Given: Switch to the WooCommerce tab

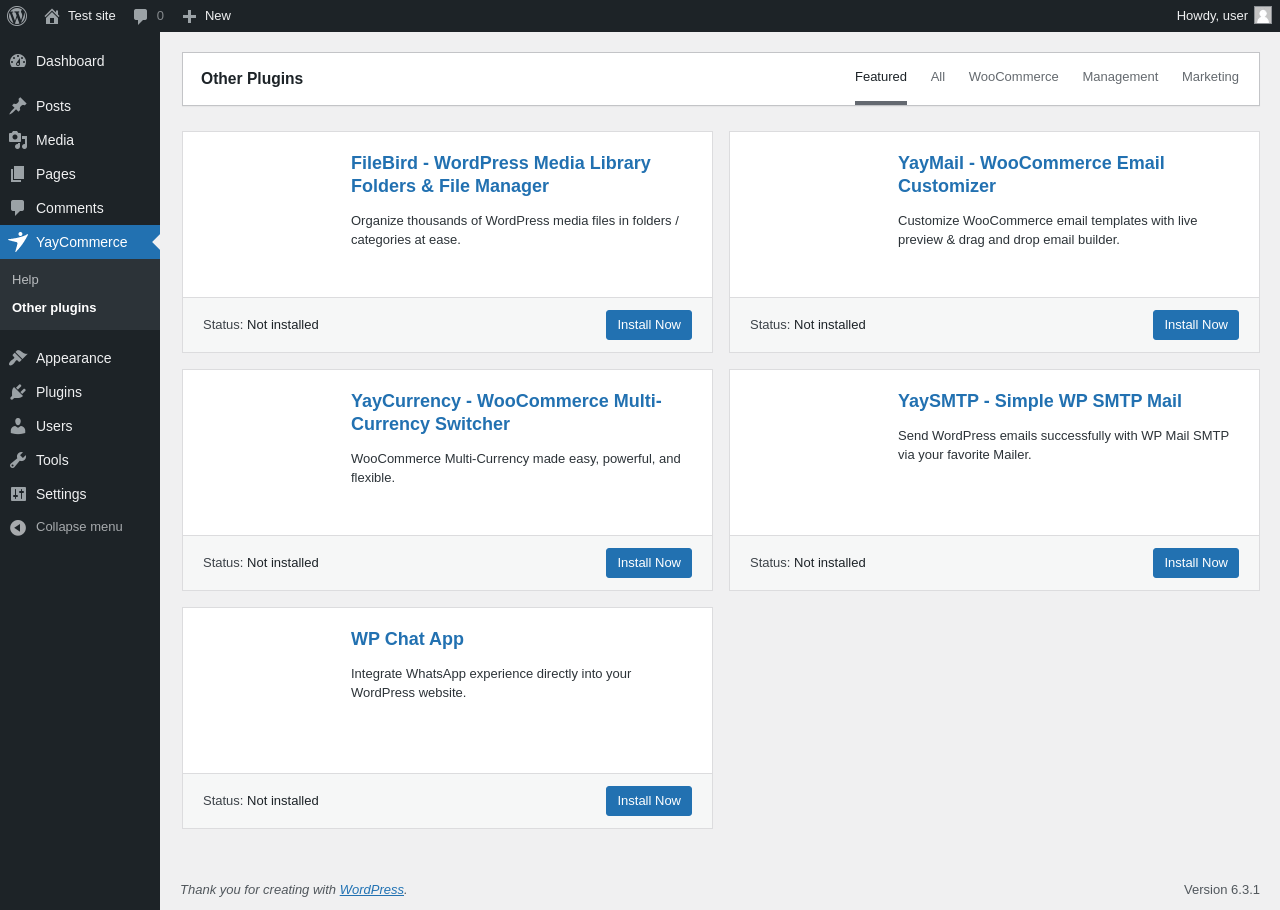Looking at the screenshot, I should [1013, 77].
